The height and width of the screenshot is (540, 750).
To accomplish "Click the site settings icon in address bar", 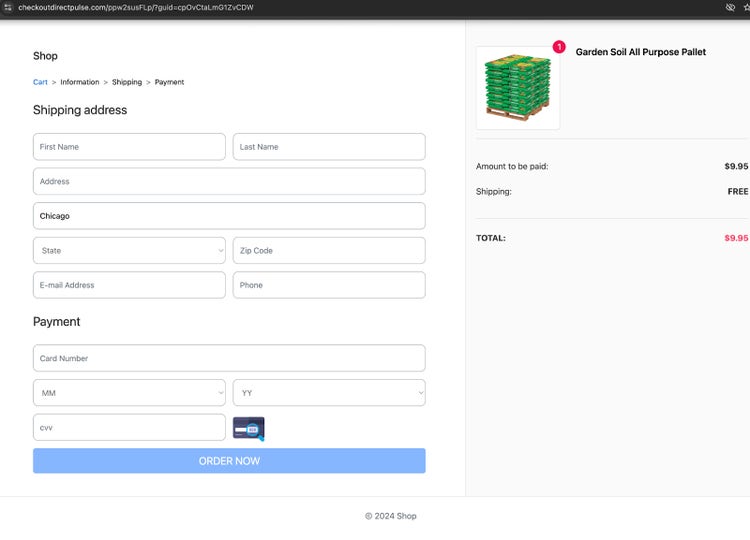I will (8, 7).
